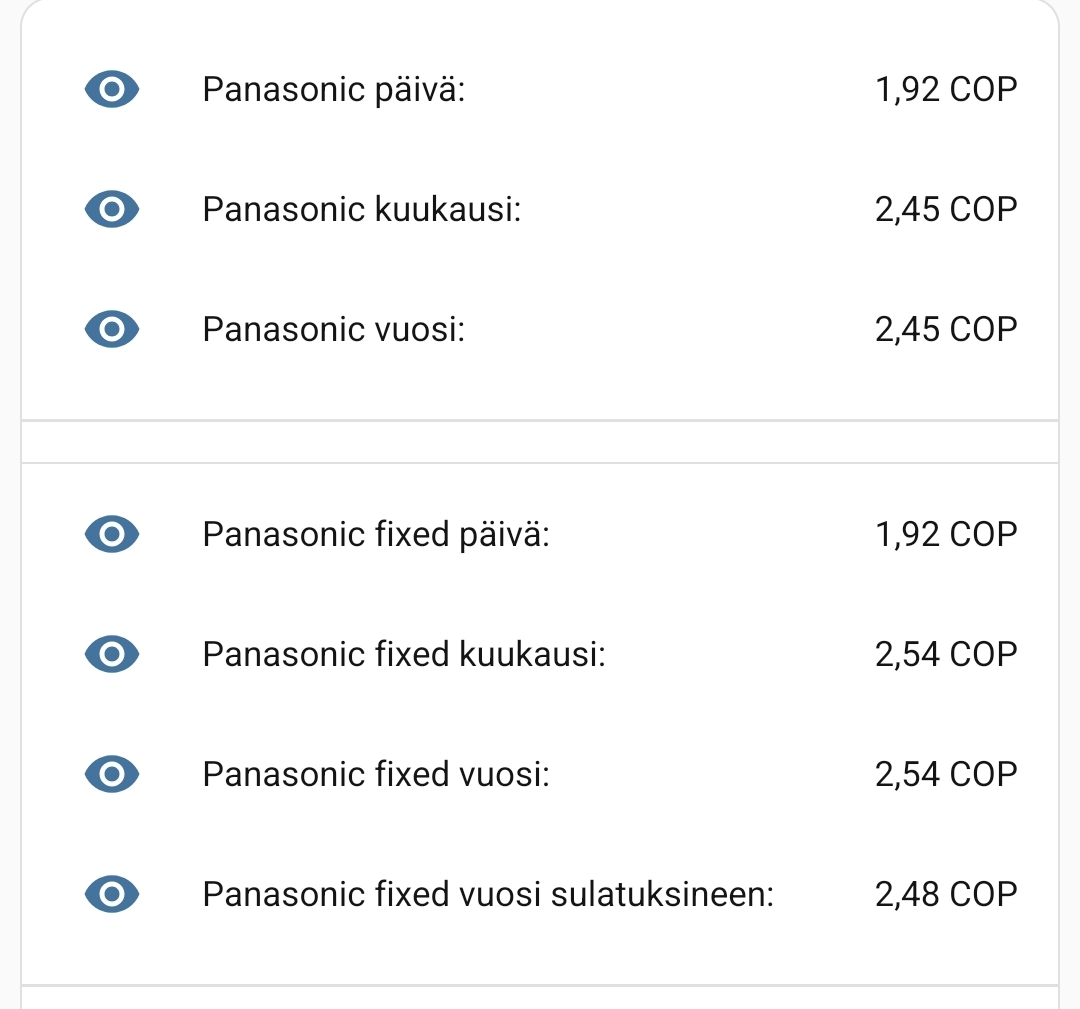Click eye icon for Panasonic fixed vuosi sulatuksineen
The image size is (1080, 1009).
[112, 893]
